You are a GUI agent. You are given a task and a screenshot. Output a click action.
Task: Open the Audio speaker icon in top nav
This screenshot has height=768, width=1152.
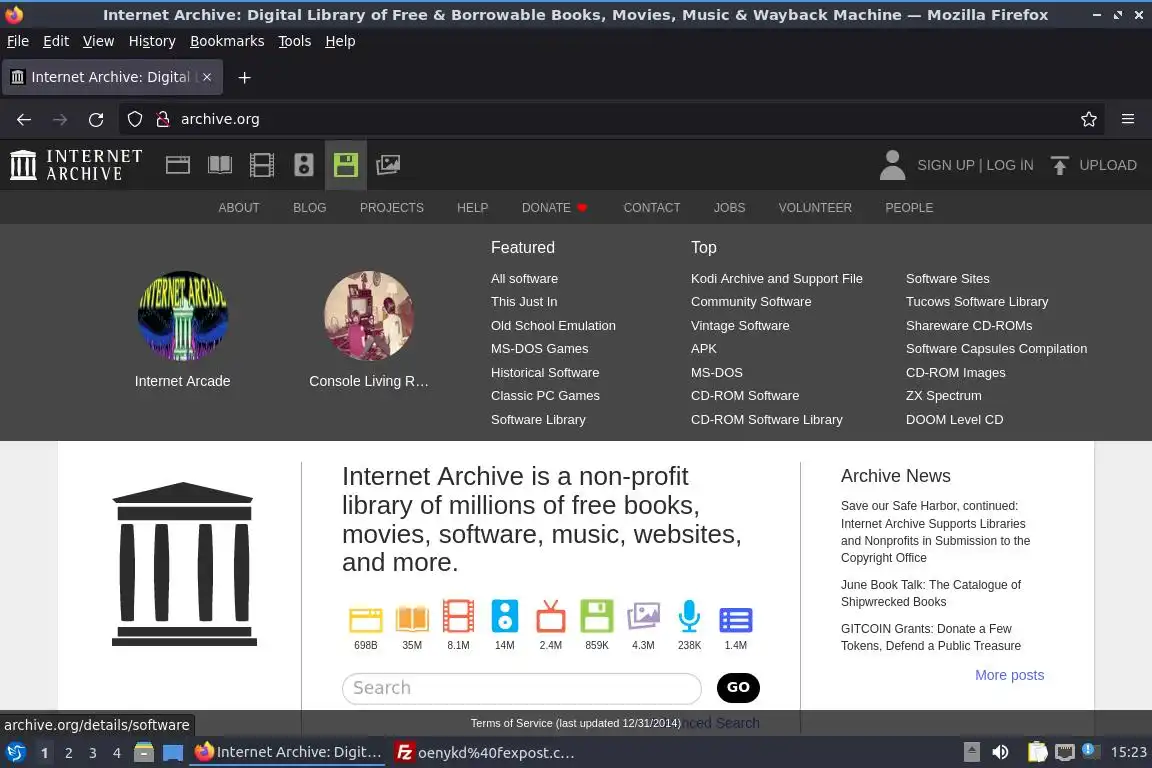[x=303, y=165]
